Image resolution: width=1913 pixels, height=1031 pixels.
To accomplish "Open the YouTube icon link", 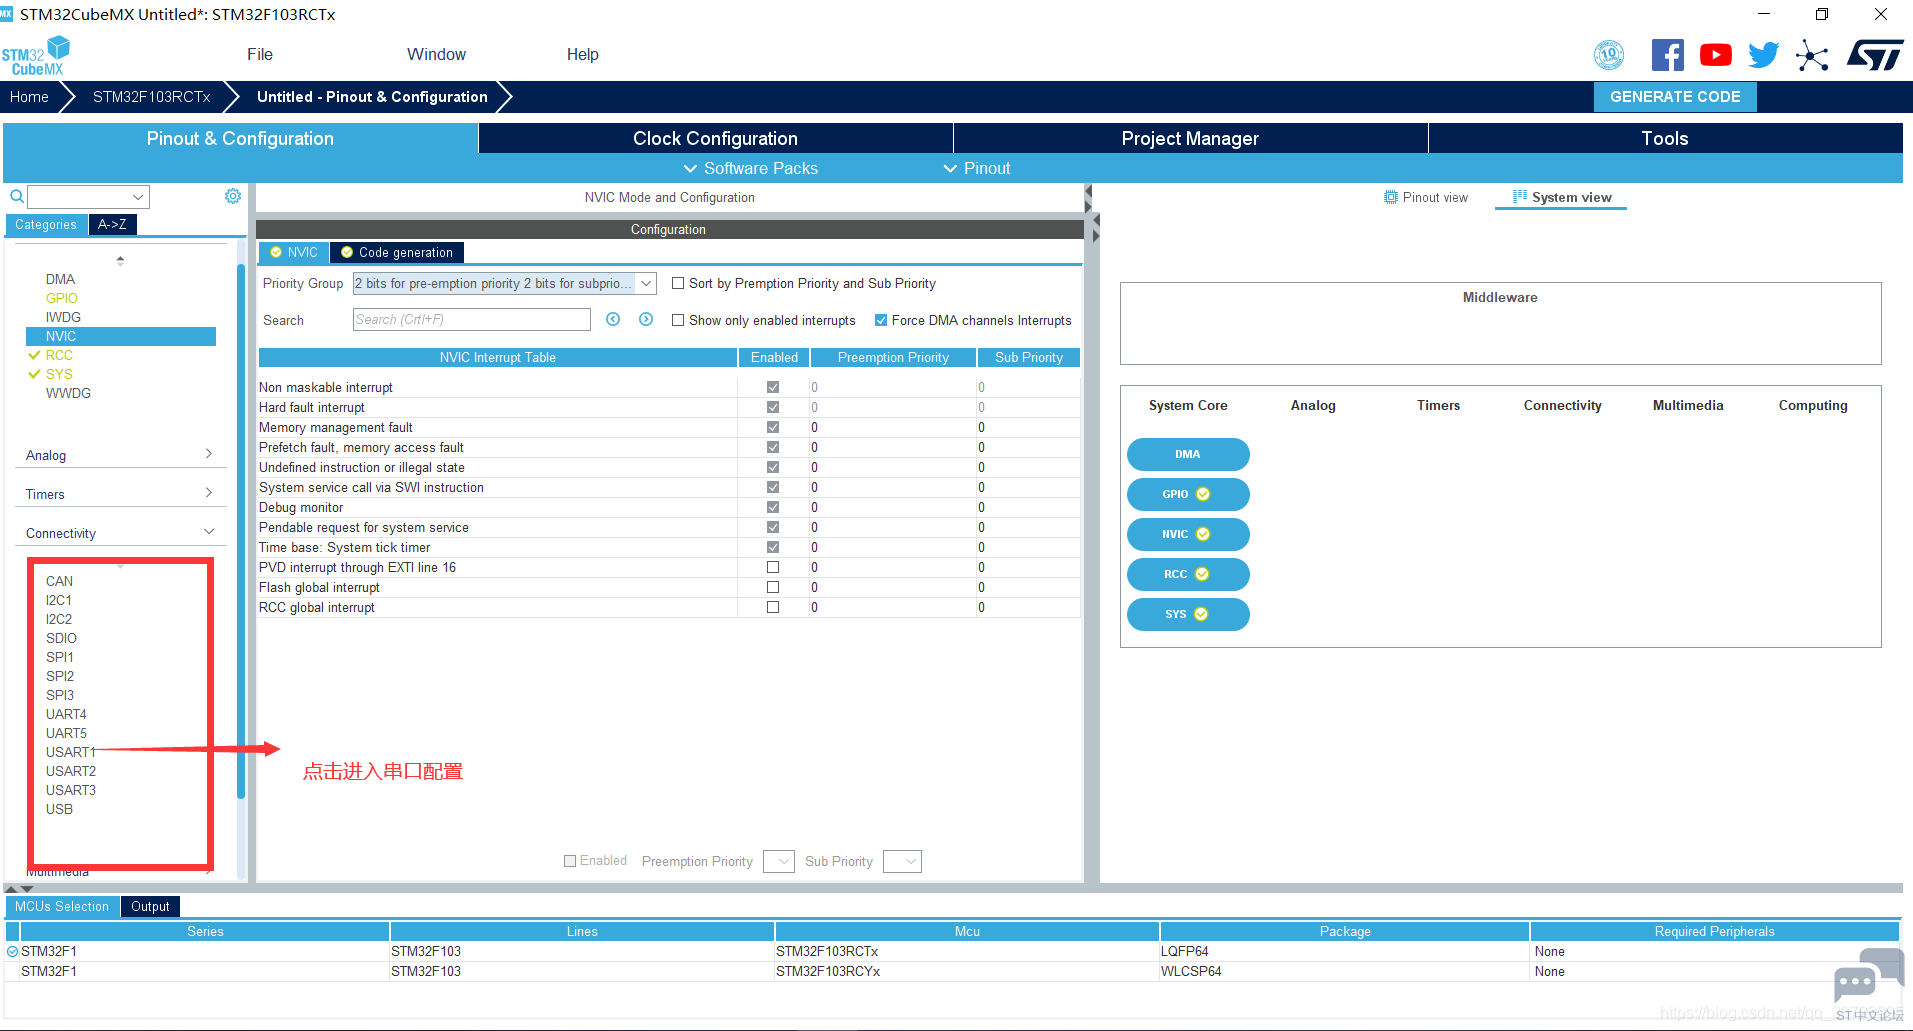I will pyautogui.click(x=1715, y=55).
